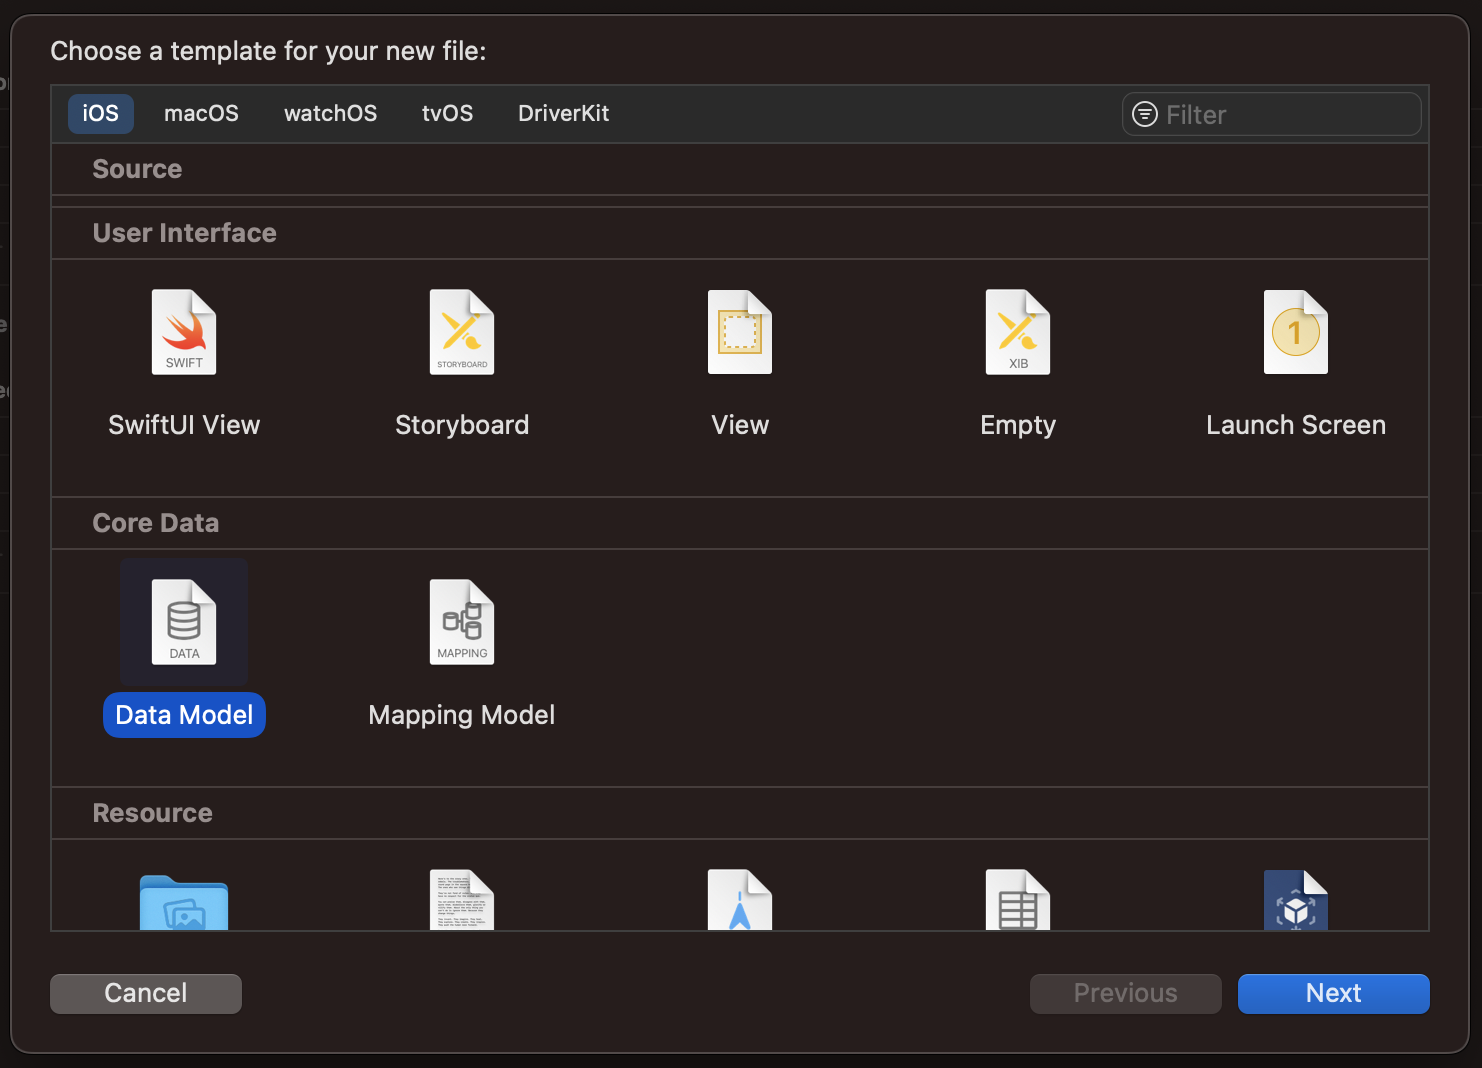Choose the GPX location arrow file template
The height and width of the screenshot is (1068, 1482).
740,900
